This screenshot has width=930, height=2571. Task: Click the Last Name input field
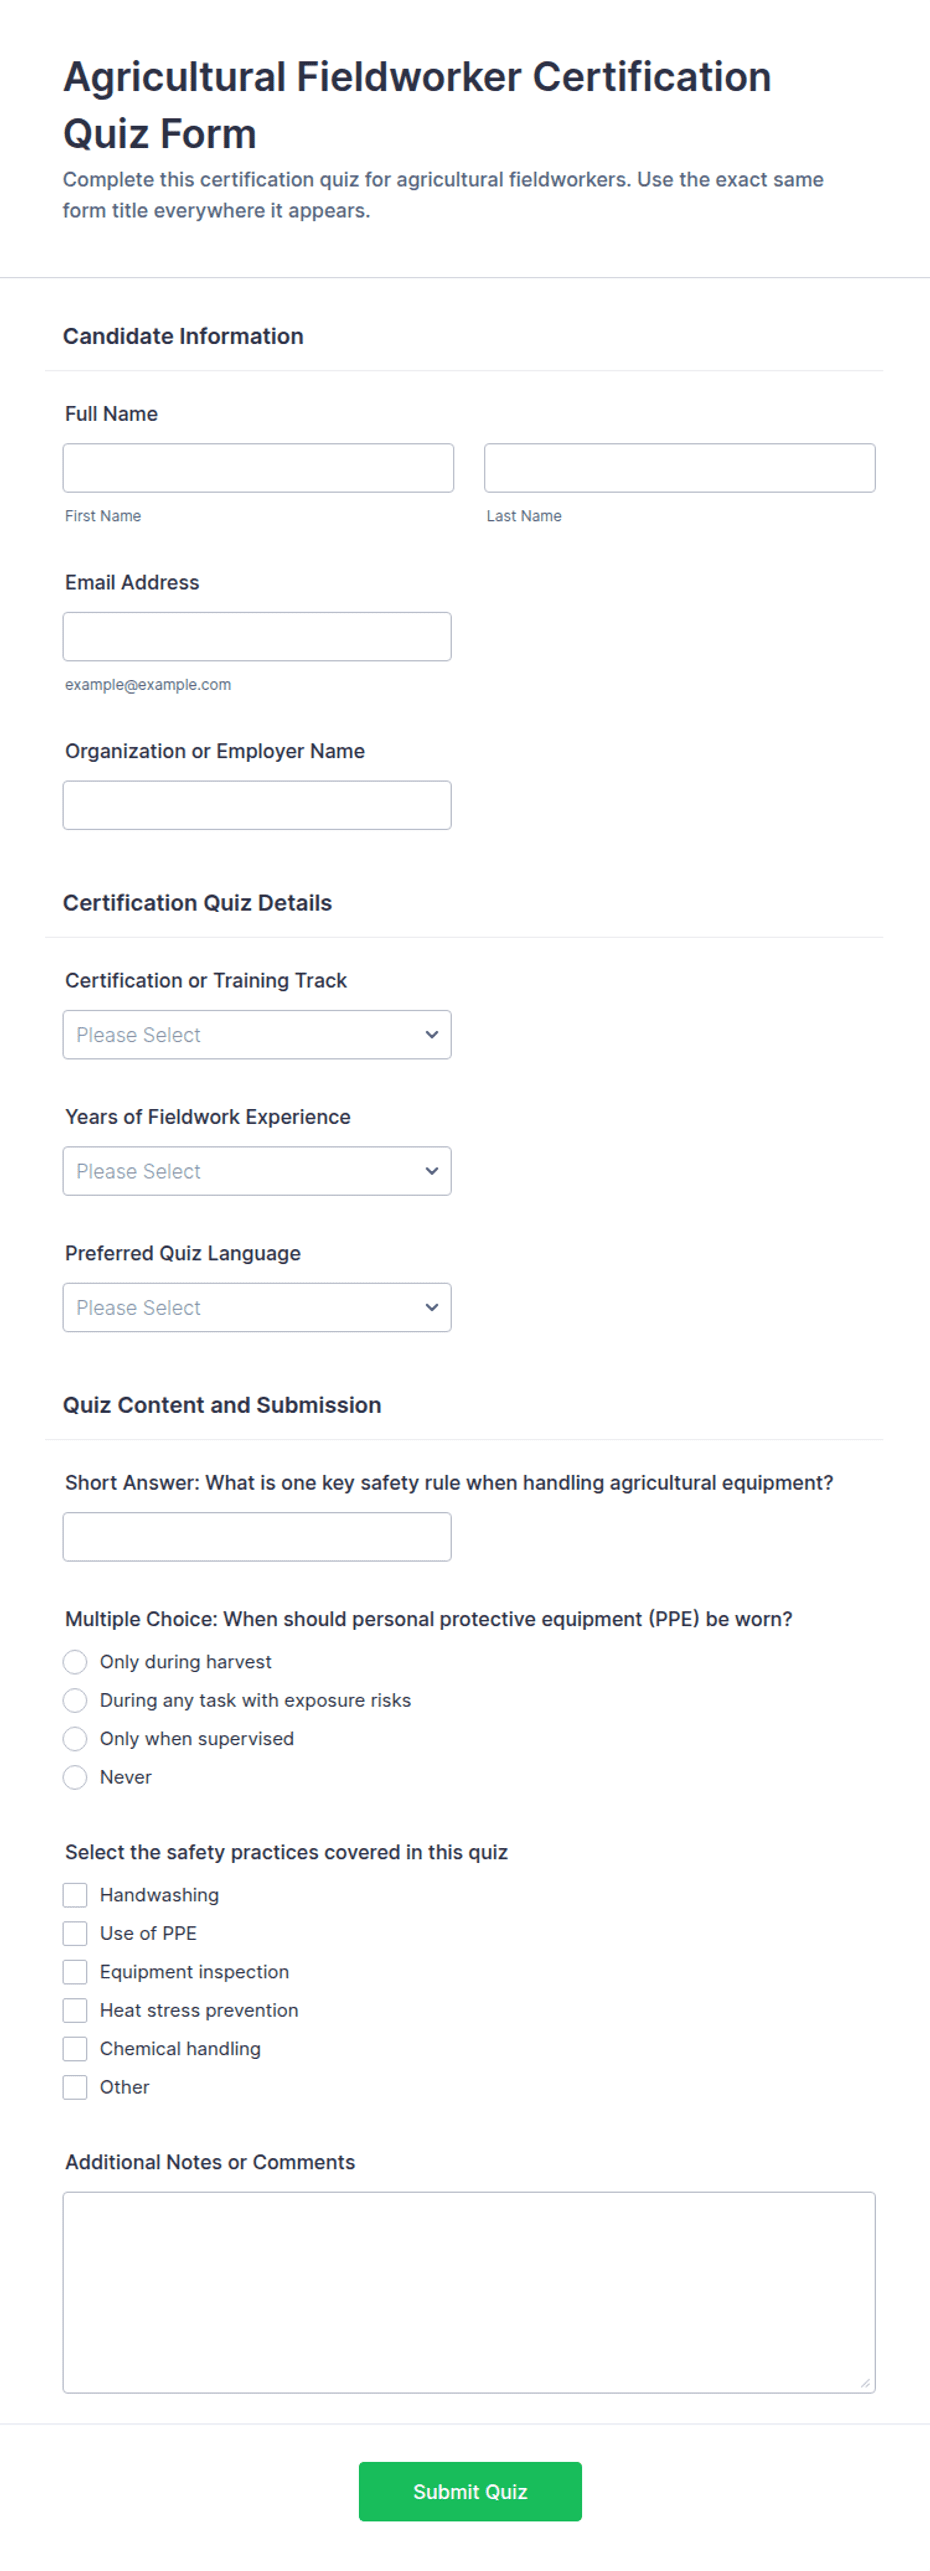pyautogui.click(x=679, y=468)
